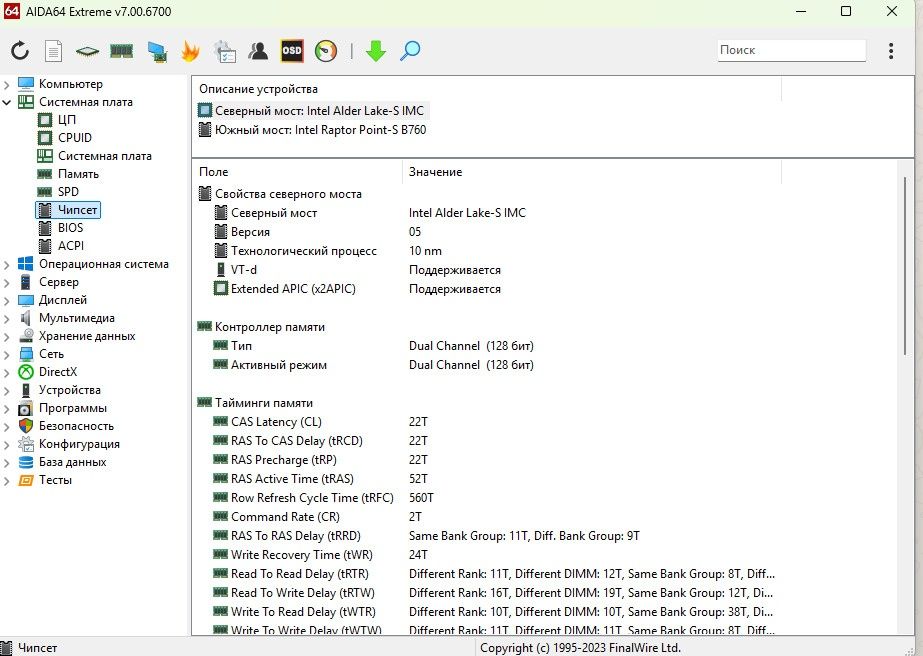Click into the Поиск search field
Screen dimensions: 923x656
[x=791, y=50]
